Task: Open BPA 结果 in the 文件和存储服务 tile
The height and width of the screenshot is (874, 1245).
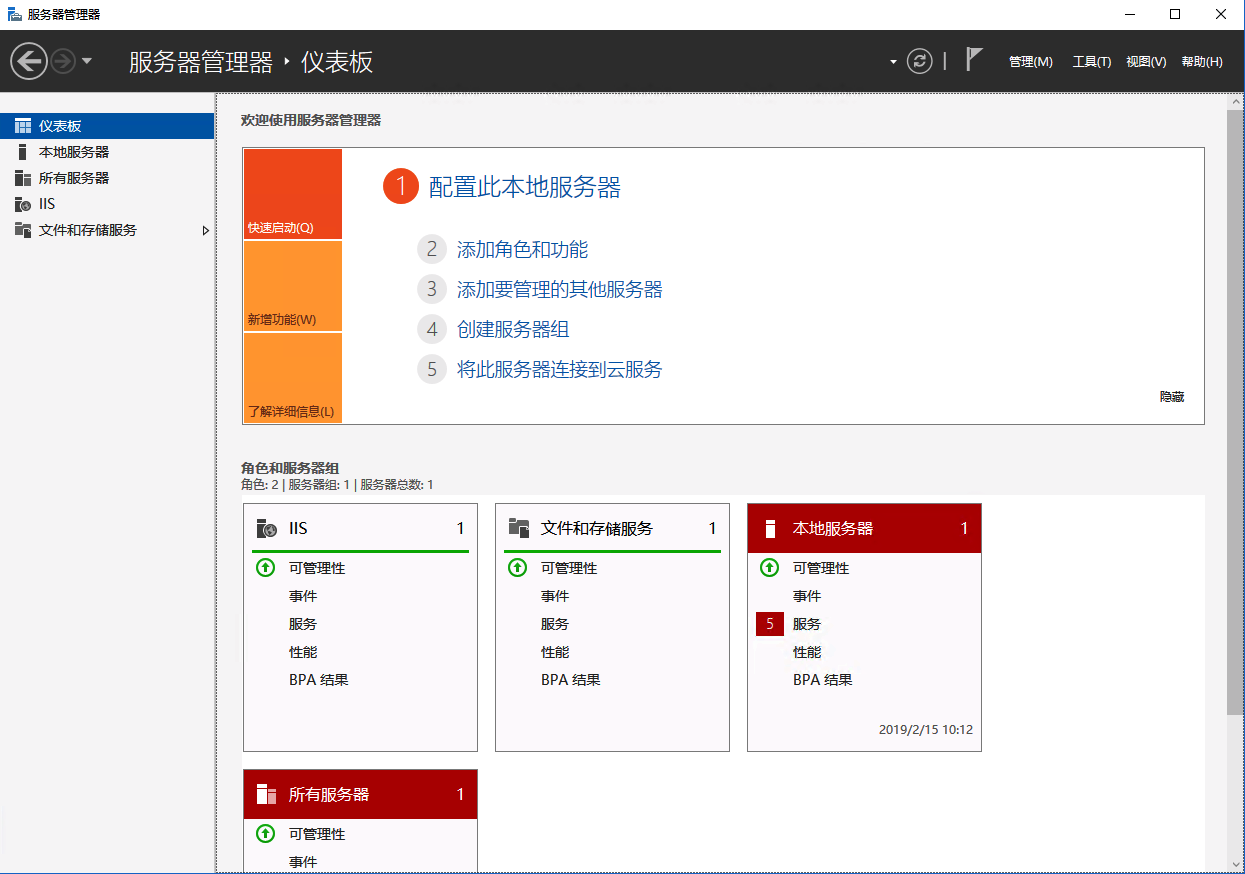Action: [571, 680]
